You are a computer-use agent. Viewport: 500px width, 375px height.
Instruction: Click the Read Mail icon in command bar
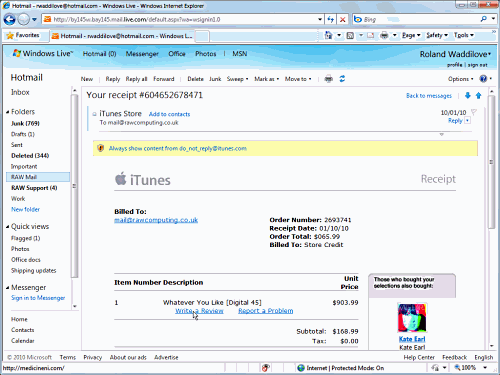(x=370, y=35)
